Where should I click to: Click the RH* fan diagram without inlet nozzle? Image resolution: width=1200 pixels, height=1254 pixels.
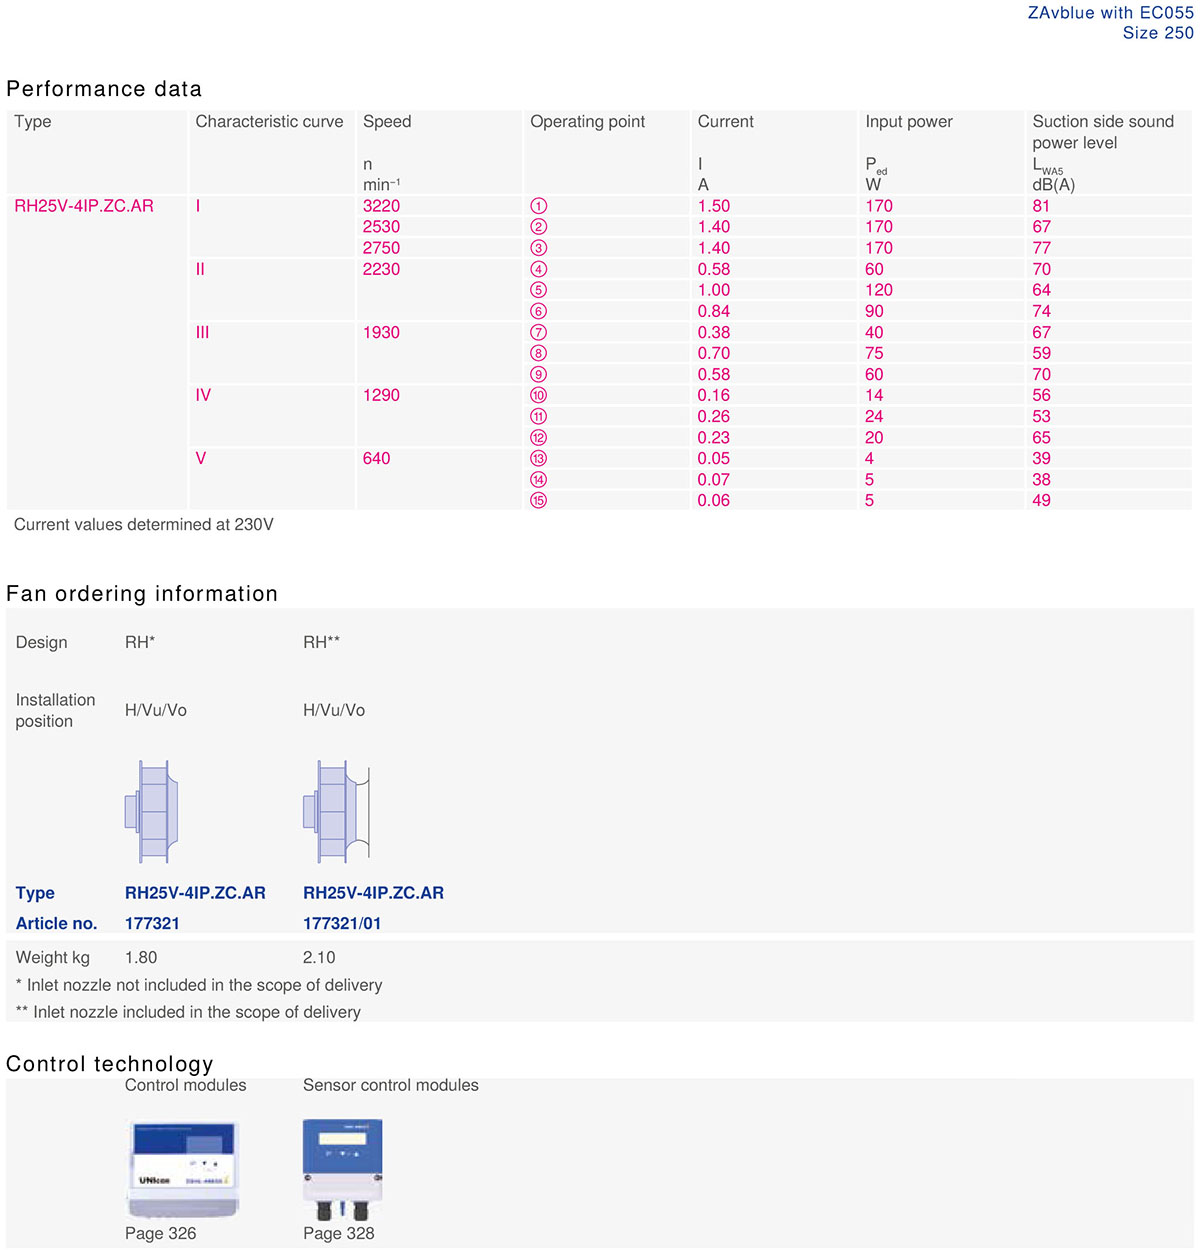click(x=152, y=811)
